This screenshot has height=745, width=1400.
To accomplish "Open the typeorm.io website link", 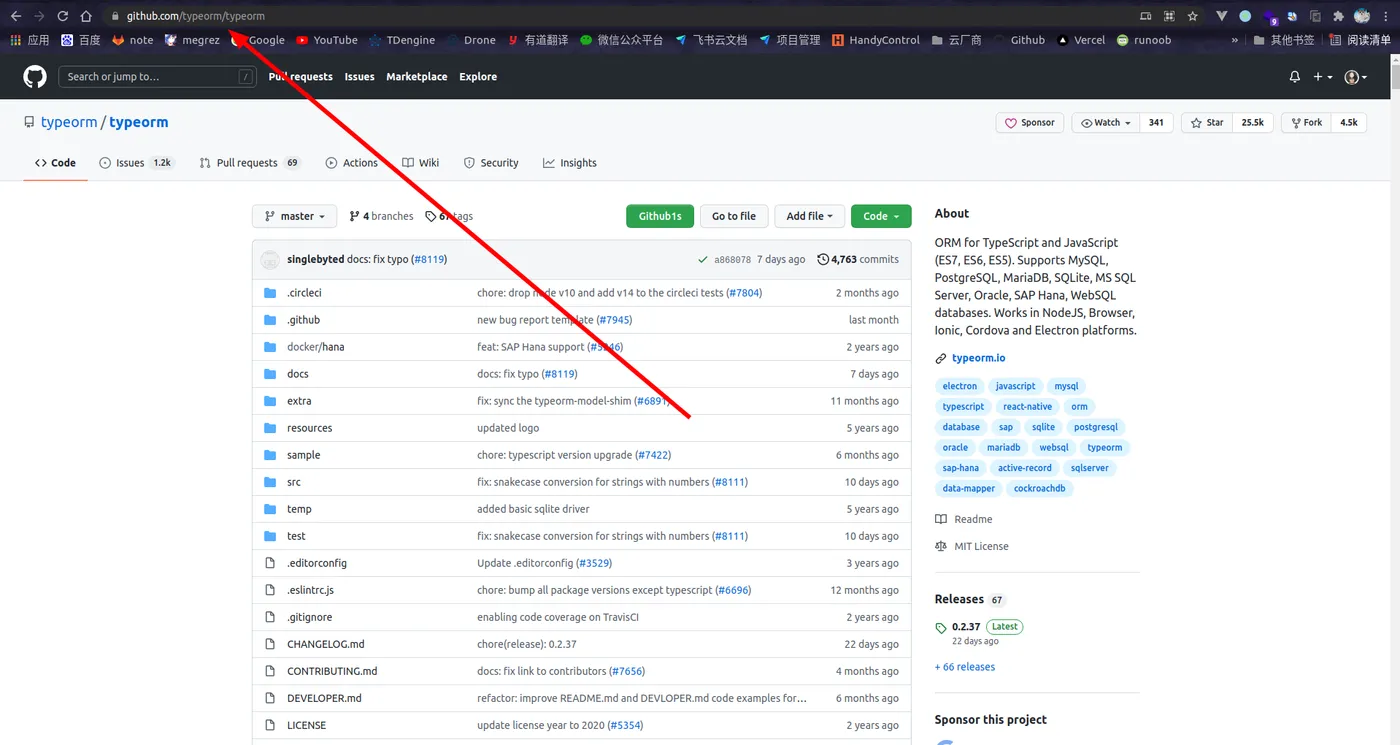I will click(x=978, y=358).
